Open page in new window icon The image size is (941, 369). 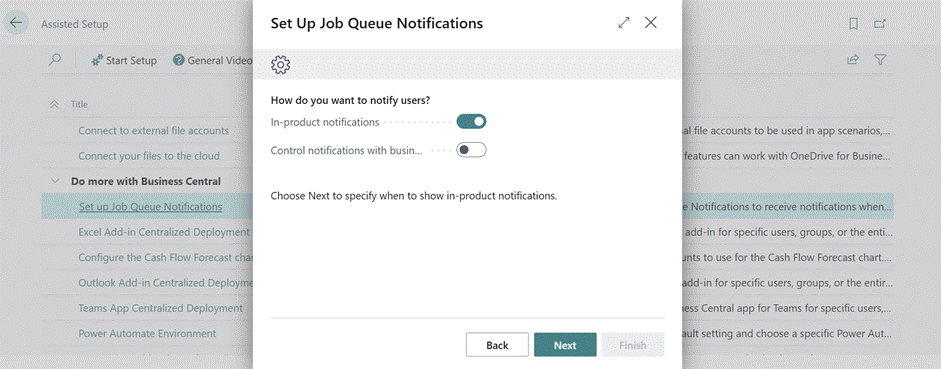pyautogui.click(x=880, y=23)
